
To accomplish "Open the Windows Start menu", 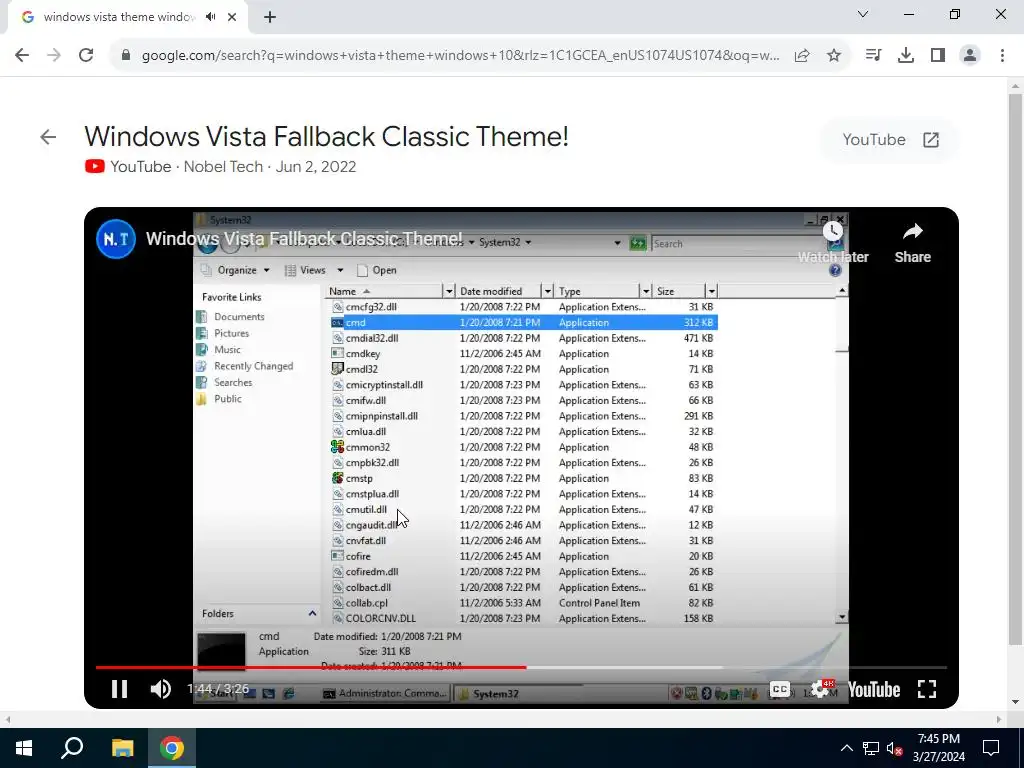I will click(x=24, y=748).
